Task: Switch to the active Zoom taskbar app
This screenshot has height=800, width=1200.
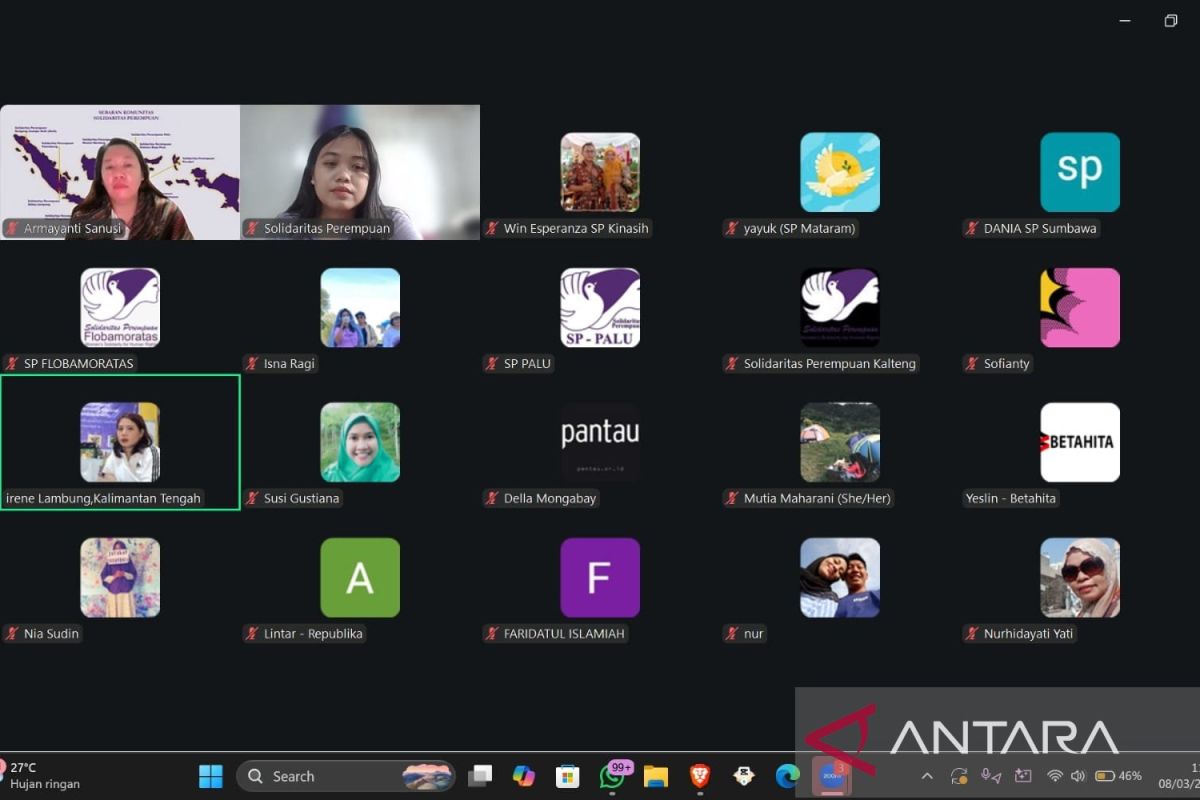Action: click(x=831, y=776)
